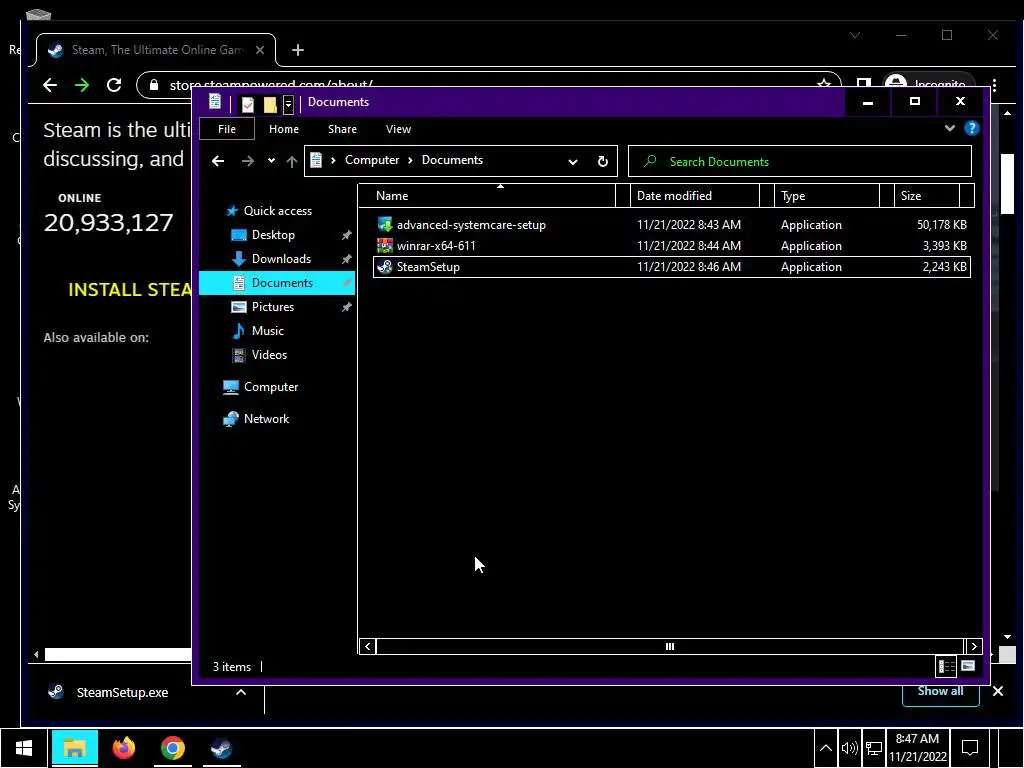
Task: Click the New folder icon in quick access toolbar
Action: pos(270,104)
